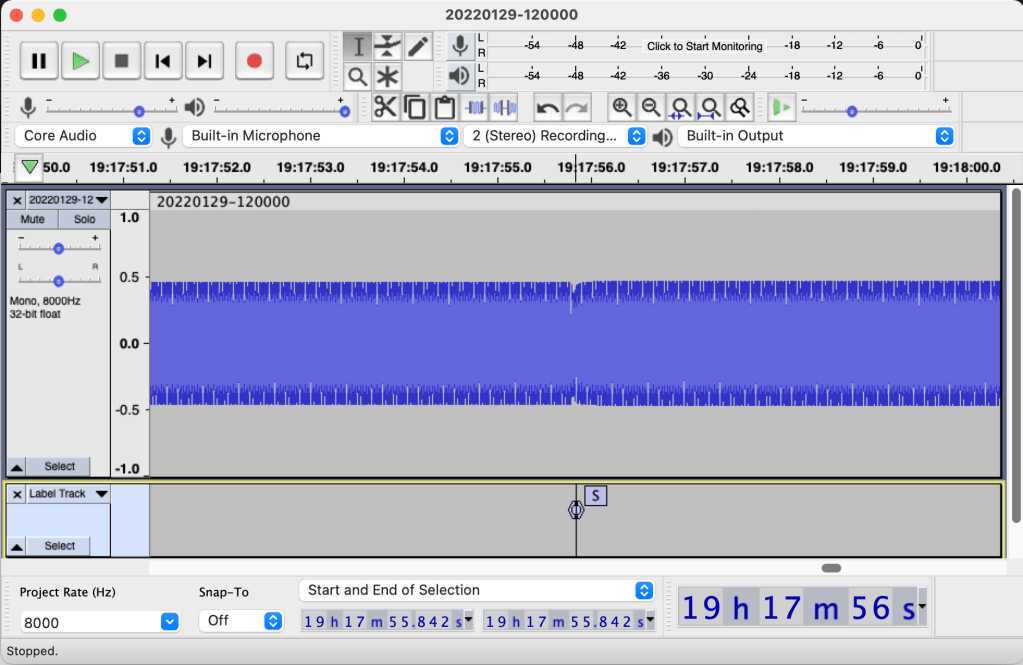Image resolution: width=1023 pixels, height=665 pixels.
Task: Toggle the Loop playback button
Action: point(305,61)
